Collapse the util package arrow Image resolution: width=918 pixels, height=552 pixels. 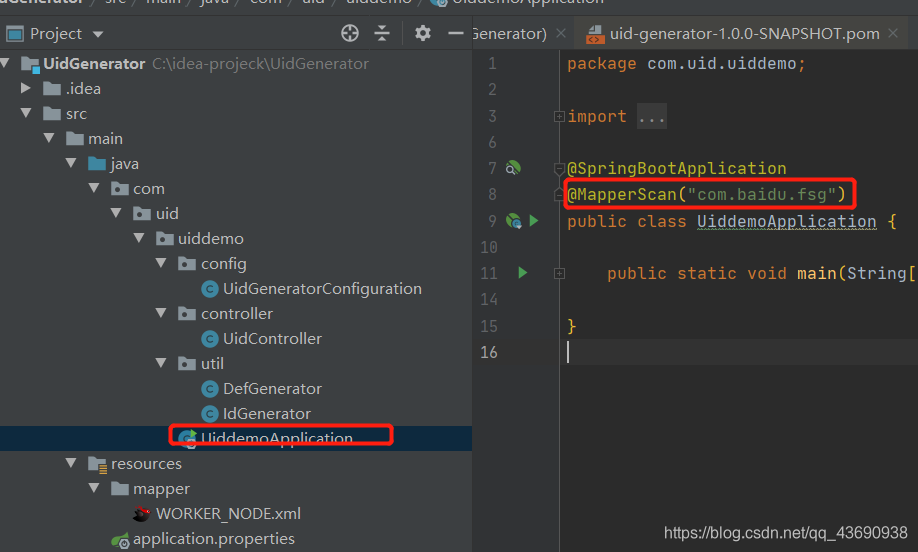162,363
